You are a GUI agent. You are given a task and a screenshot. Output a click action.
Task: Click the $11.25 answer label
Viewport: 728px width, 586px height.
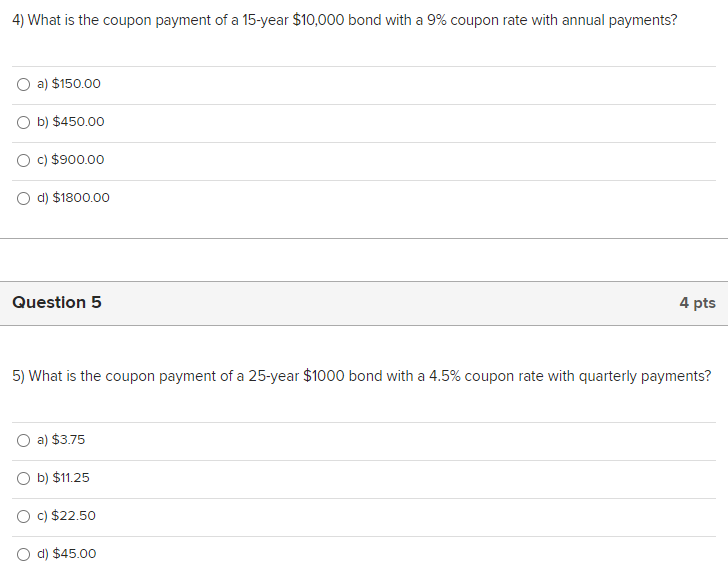(63, 478)
